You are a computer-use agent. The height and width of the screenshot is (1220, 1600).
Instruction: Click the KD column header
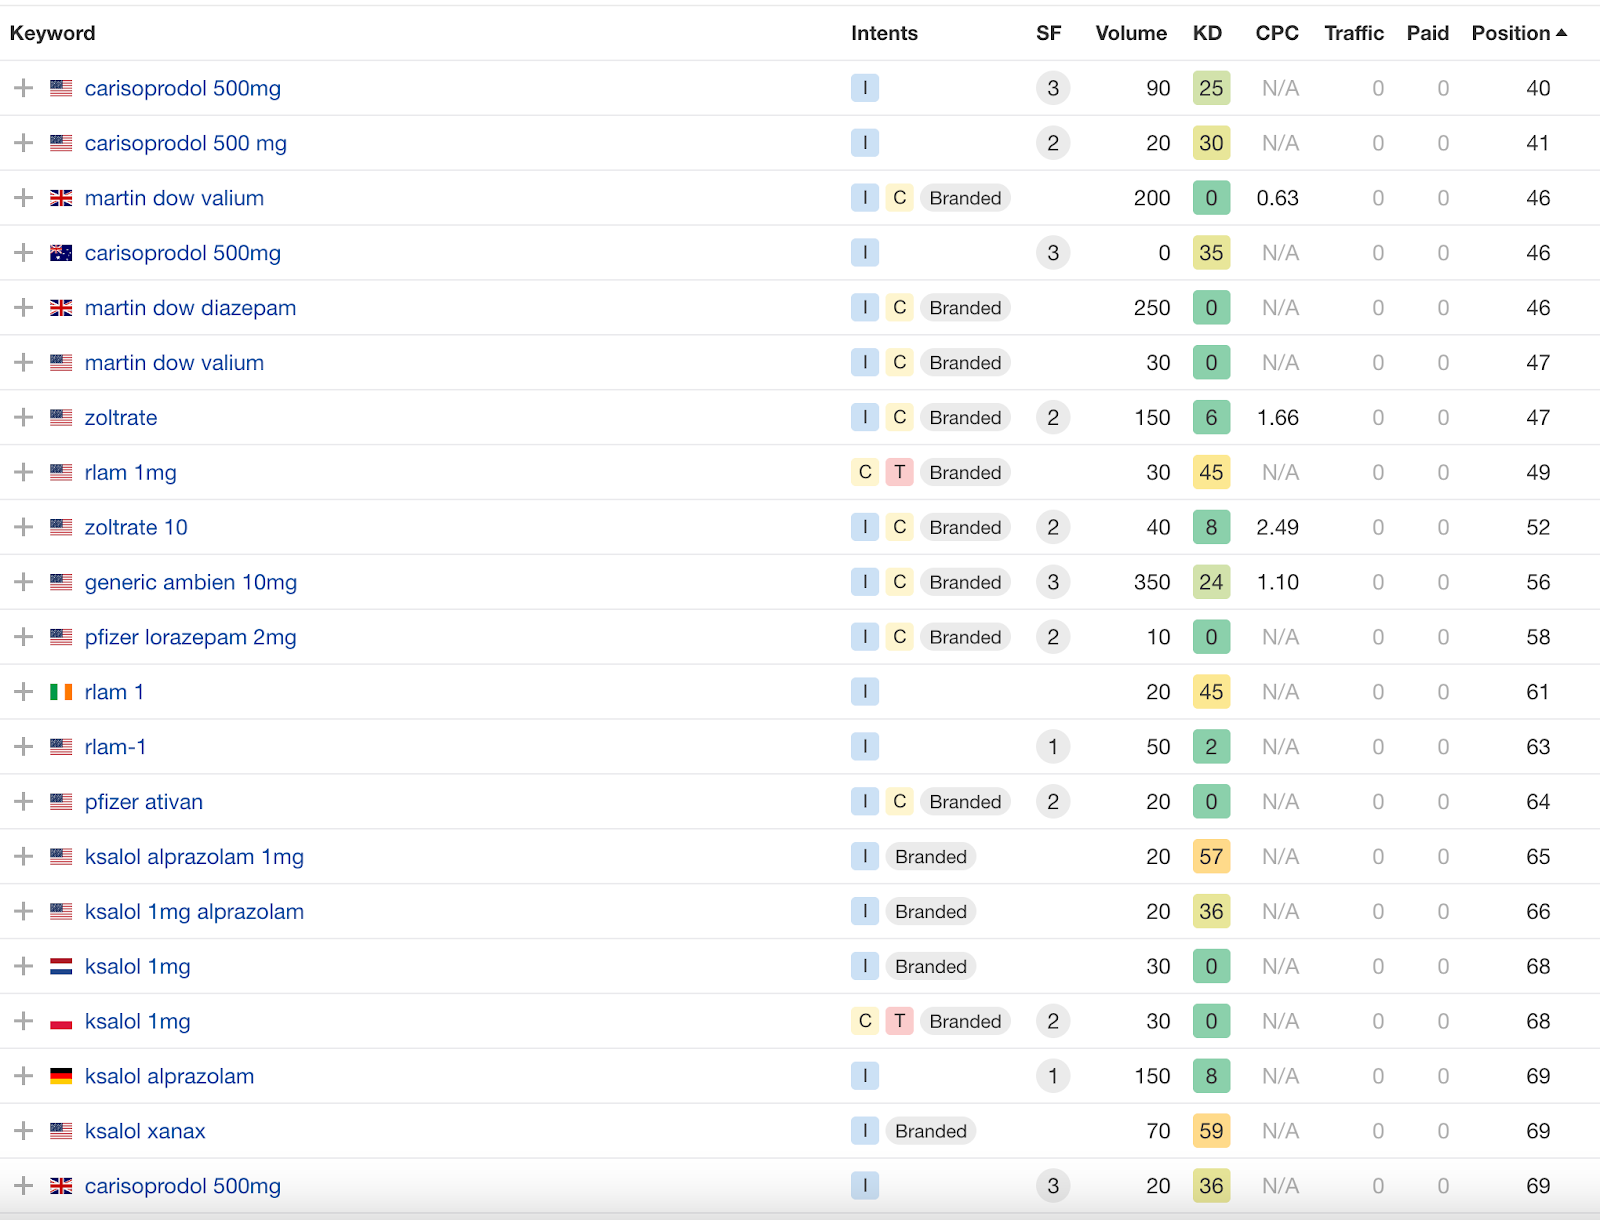tap(1207, 32)
